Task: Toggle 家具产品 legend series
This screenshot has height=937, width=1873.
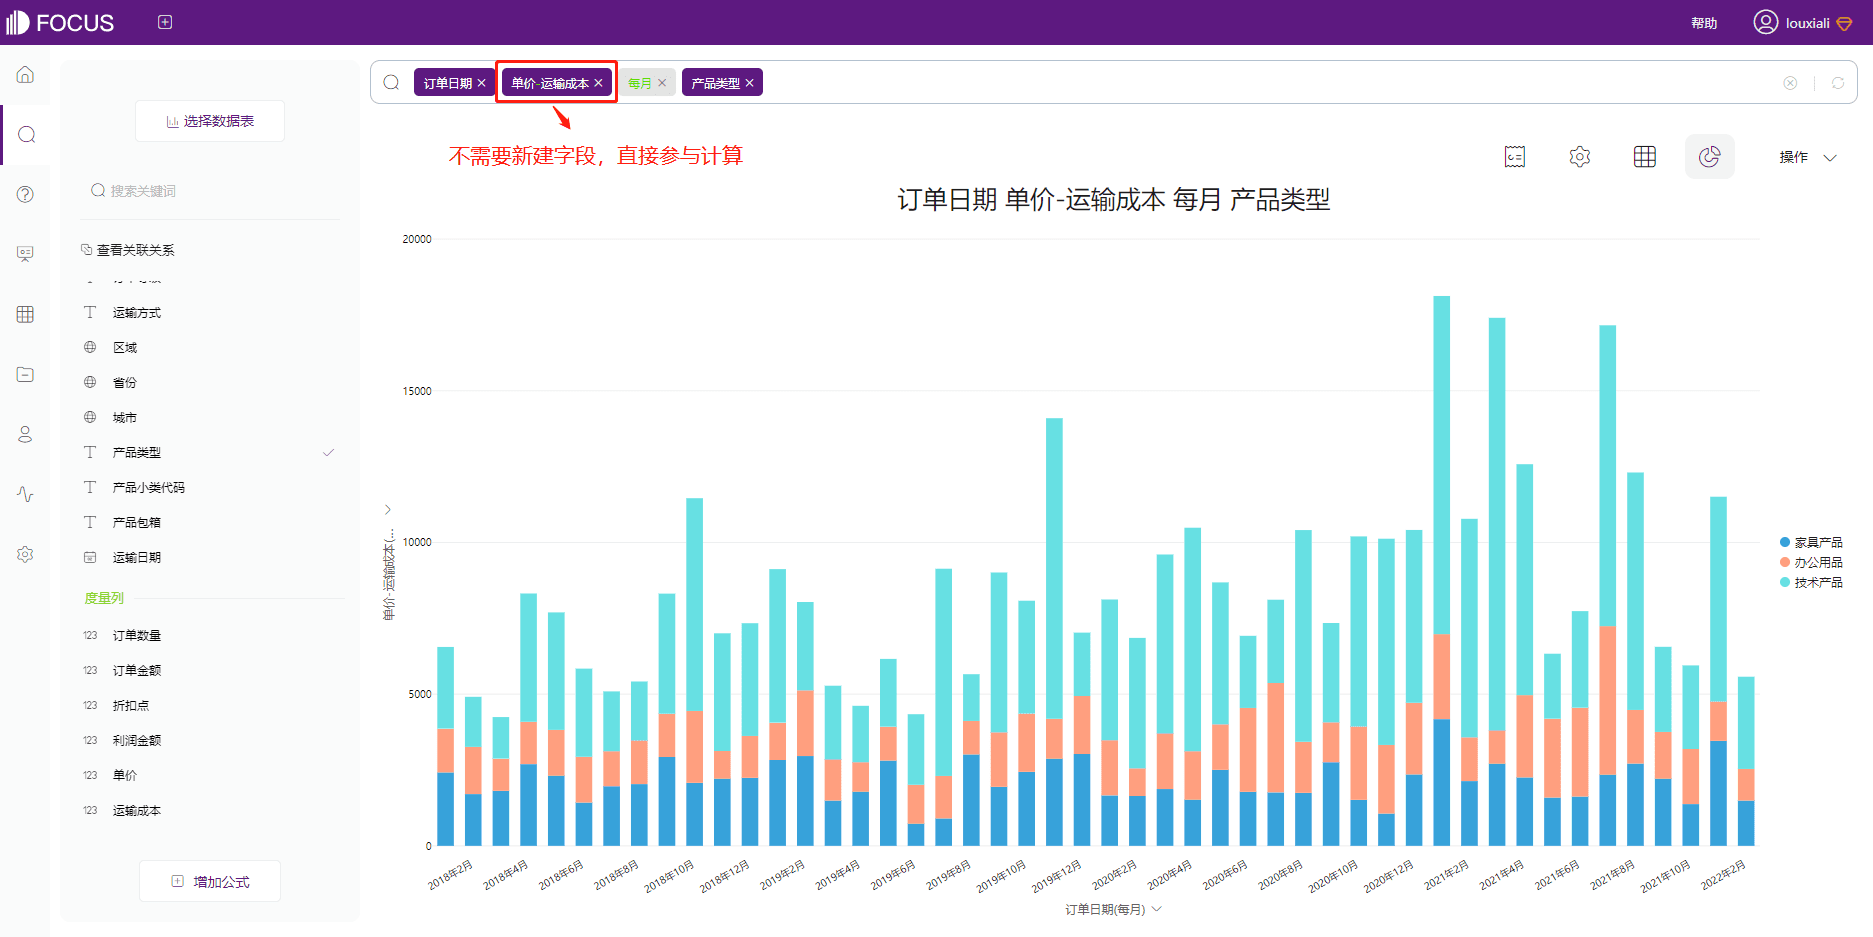Action: click(x=1811, y=542)
